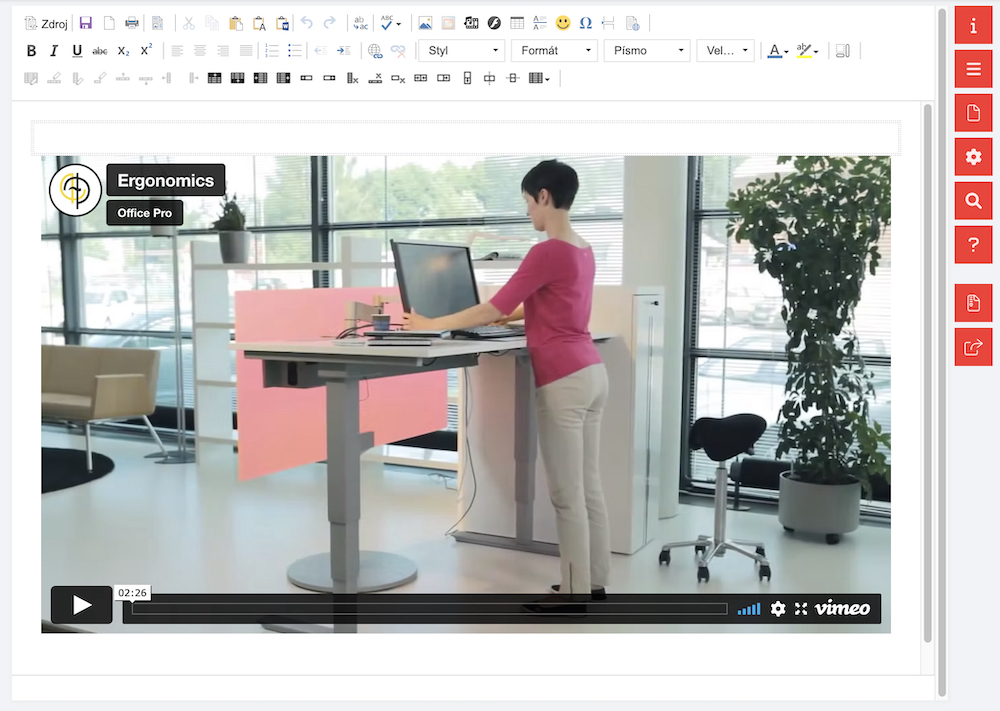Insert table row below icon

[237, 78]
